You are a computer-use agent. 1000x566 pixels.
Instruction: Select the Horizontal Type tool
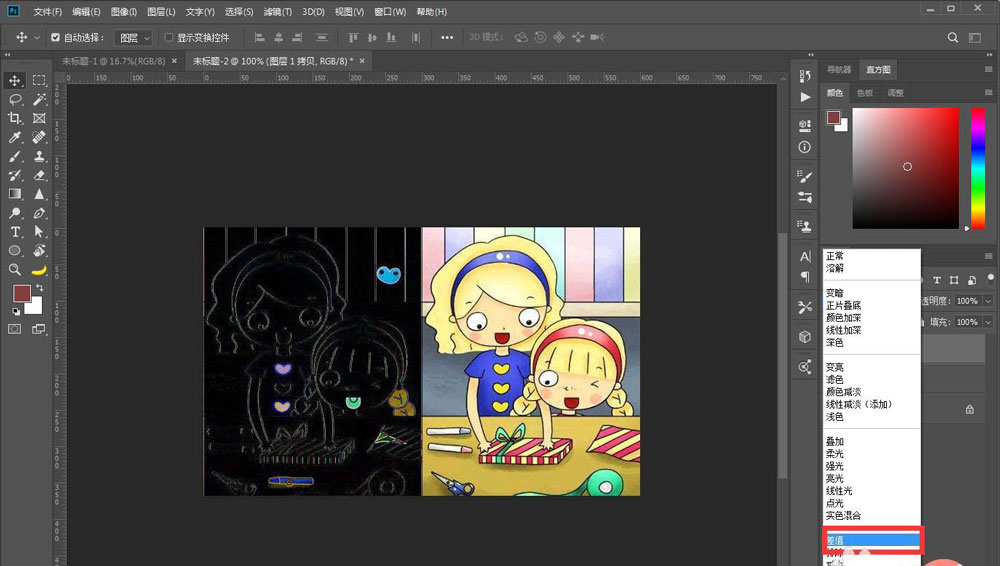click(x=15, y=232)
